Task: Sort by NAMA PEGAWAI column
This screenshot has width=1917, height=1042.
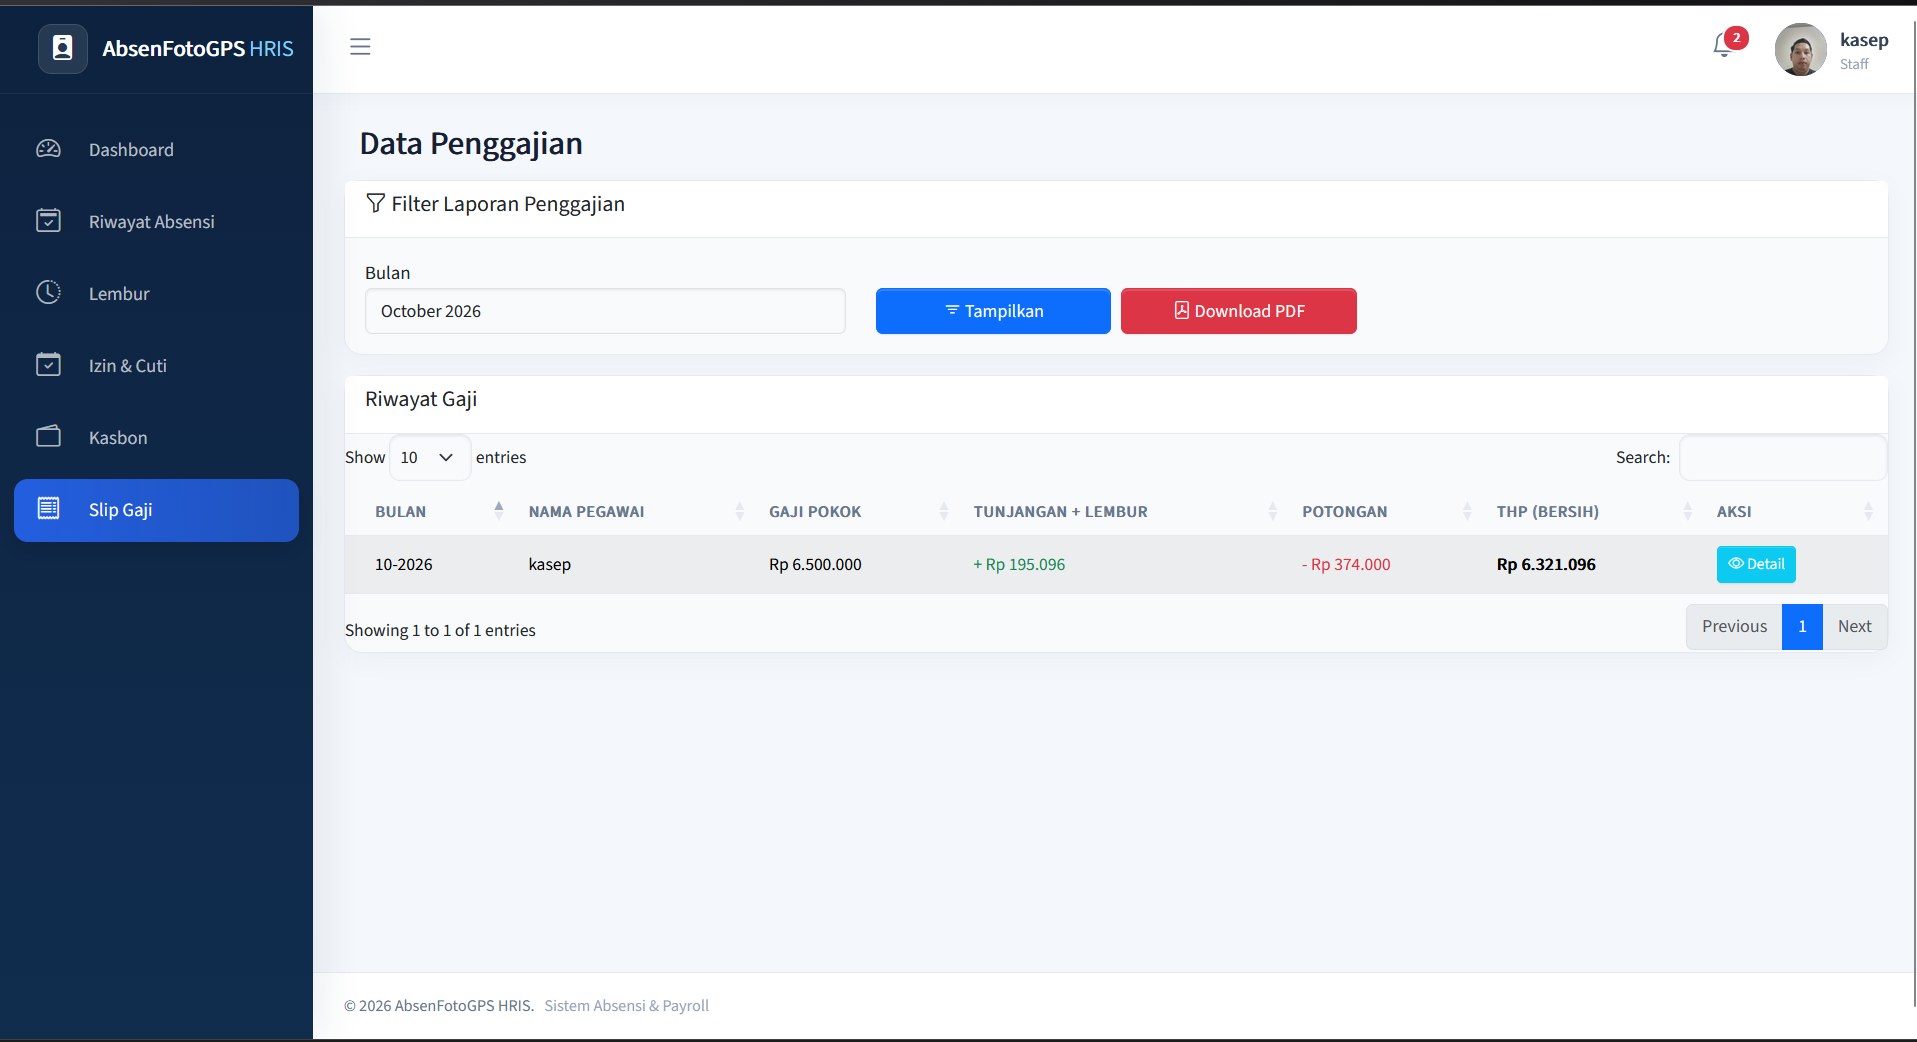Action: (635, 511)
